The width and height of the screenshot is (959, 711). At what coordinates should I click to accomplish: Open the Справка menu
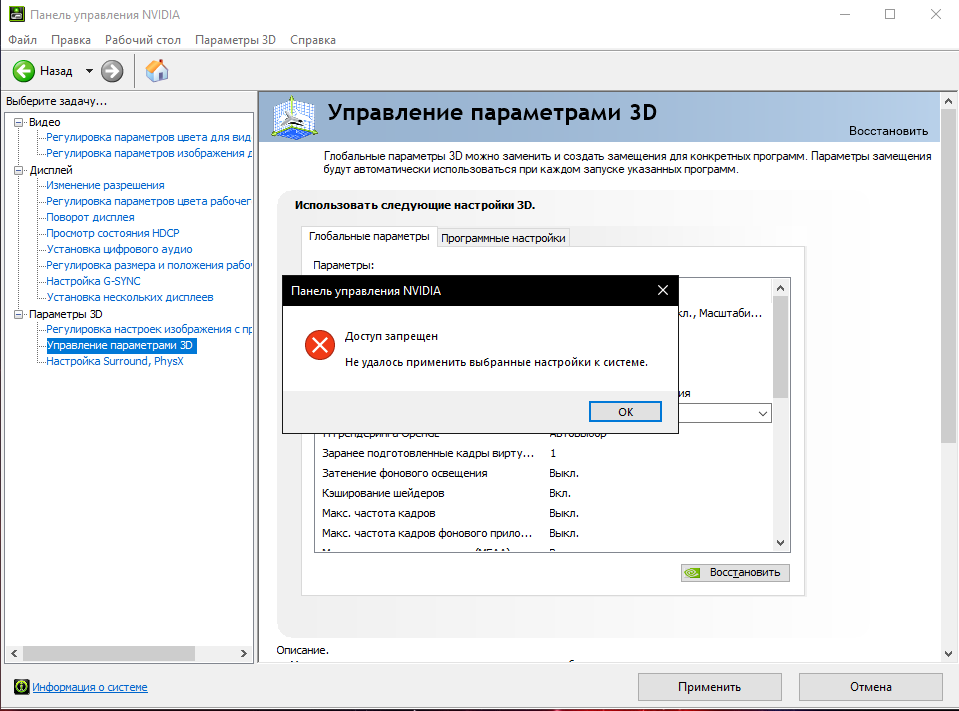pyautogui.click(x=313, y=40)
